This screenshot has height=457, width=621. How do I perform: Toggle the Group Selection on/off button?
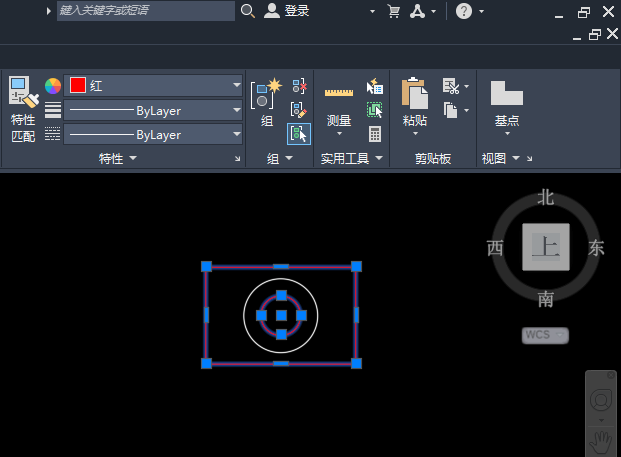(299, 134)
